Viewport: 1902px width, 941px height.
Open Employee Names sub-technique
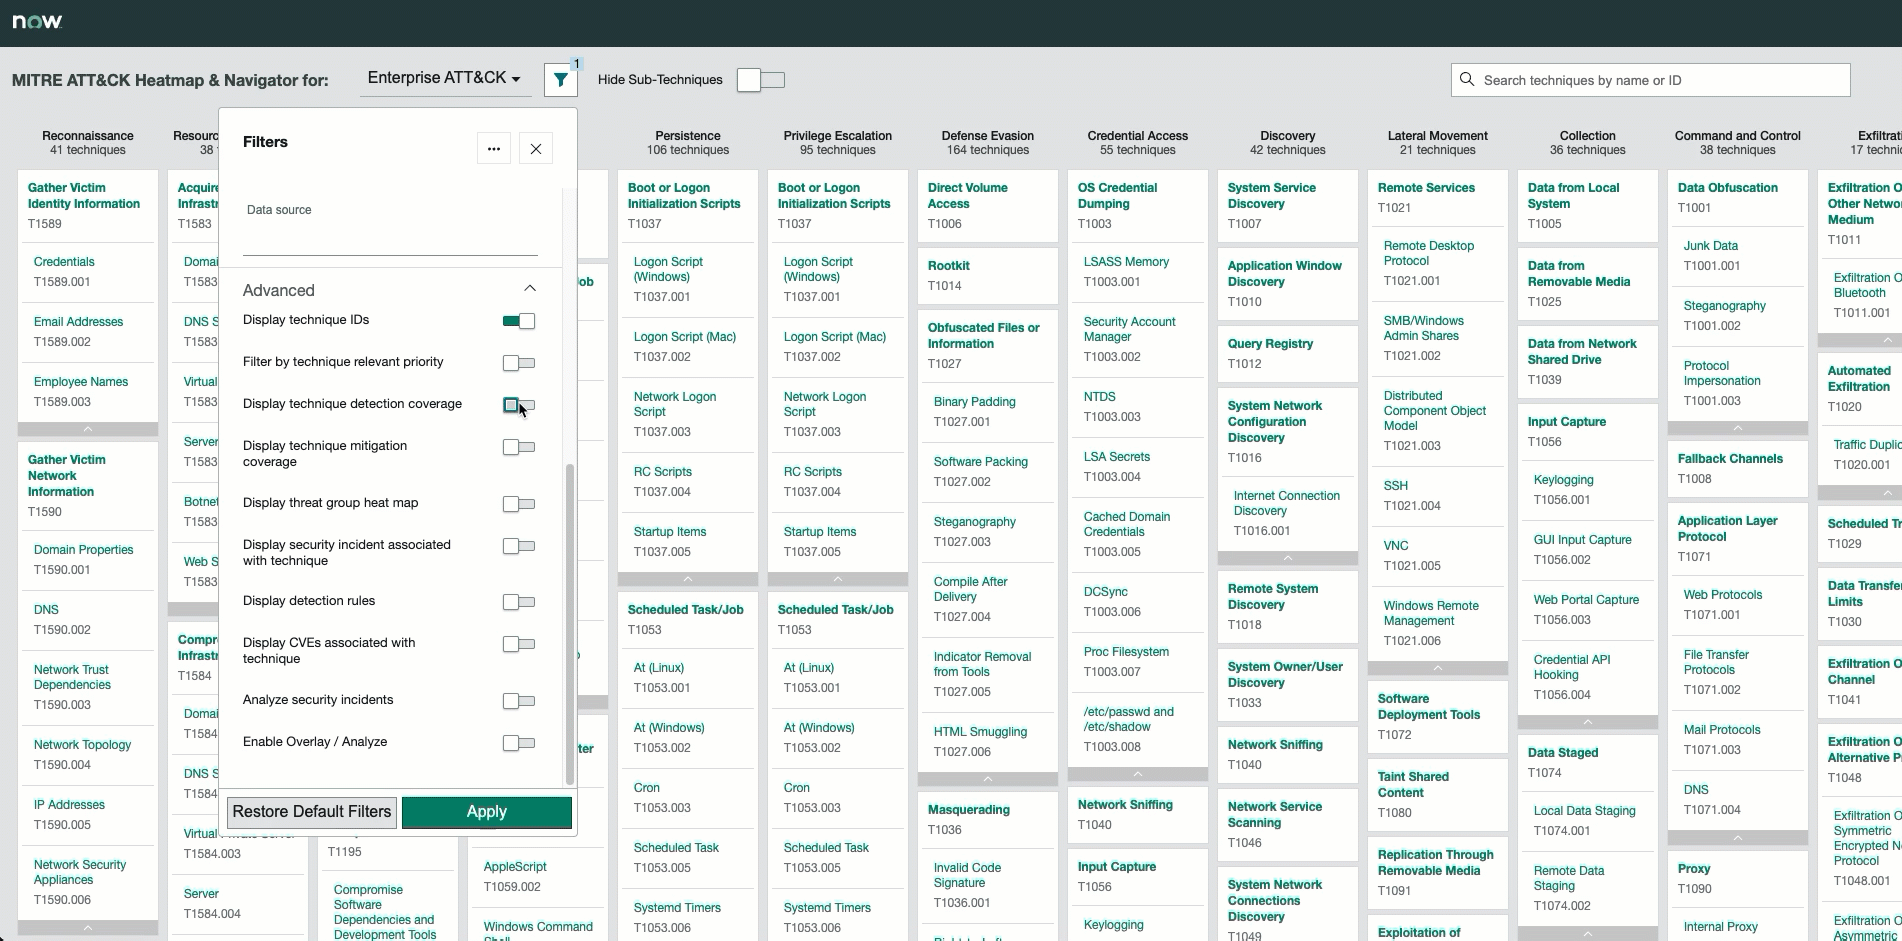coord(81,382)
